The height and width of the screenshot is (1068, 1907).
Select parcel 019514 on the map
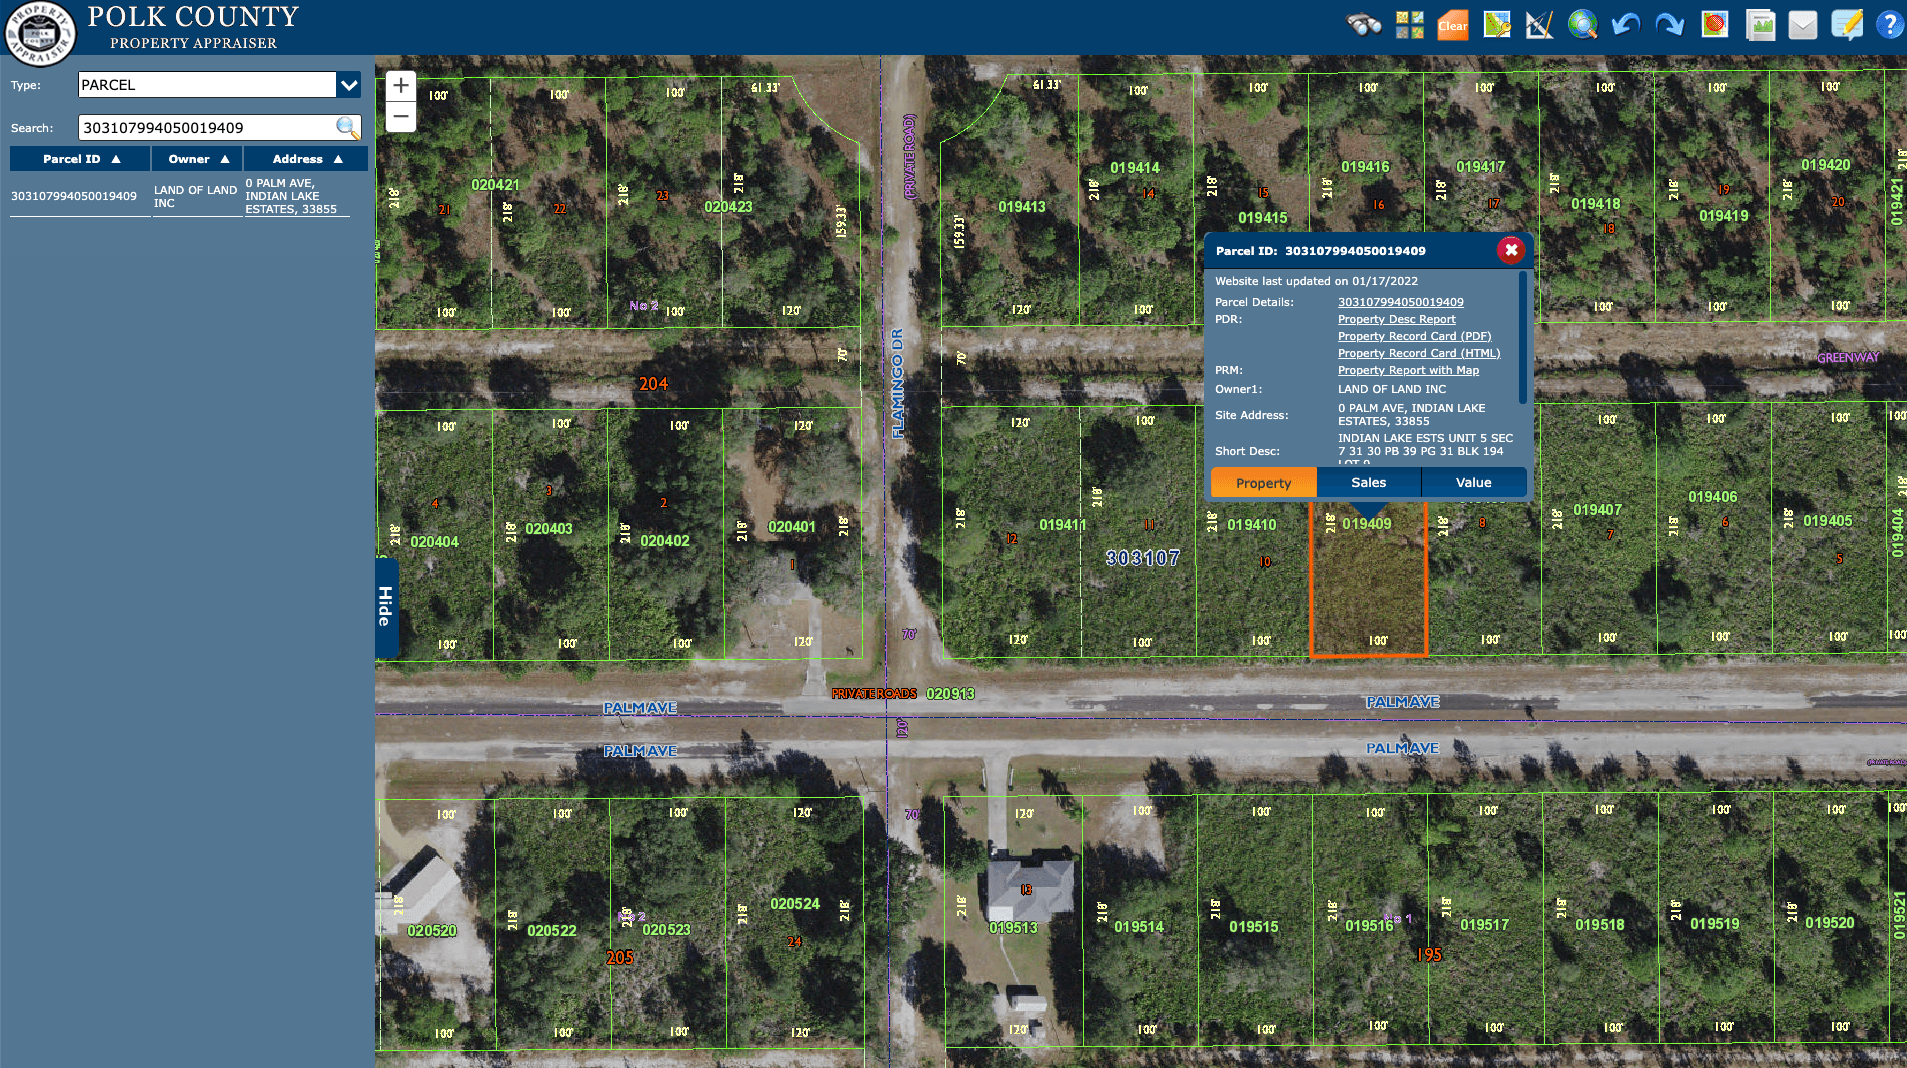pos(1138,927)
